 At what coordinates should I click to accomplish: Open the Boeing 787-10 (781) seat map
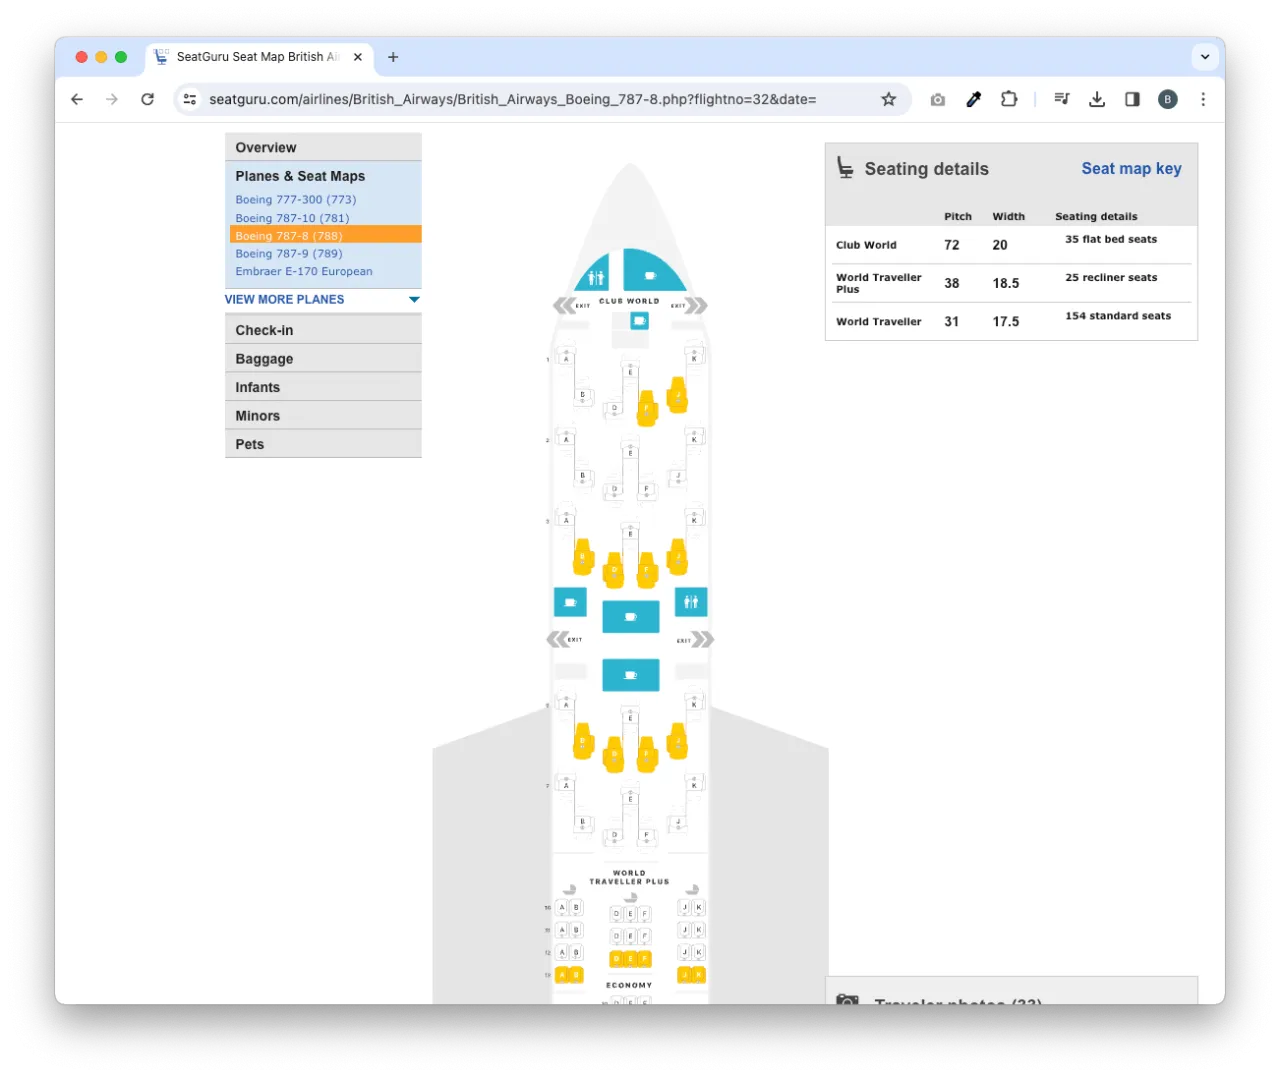[292, 218]
